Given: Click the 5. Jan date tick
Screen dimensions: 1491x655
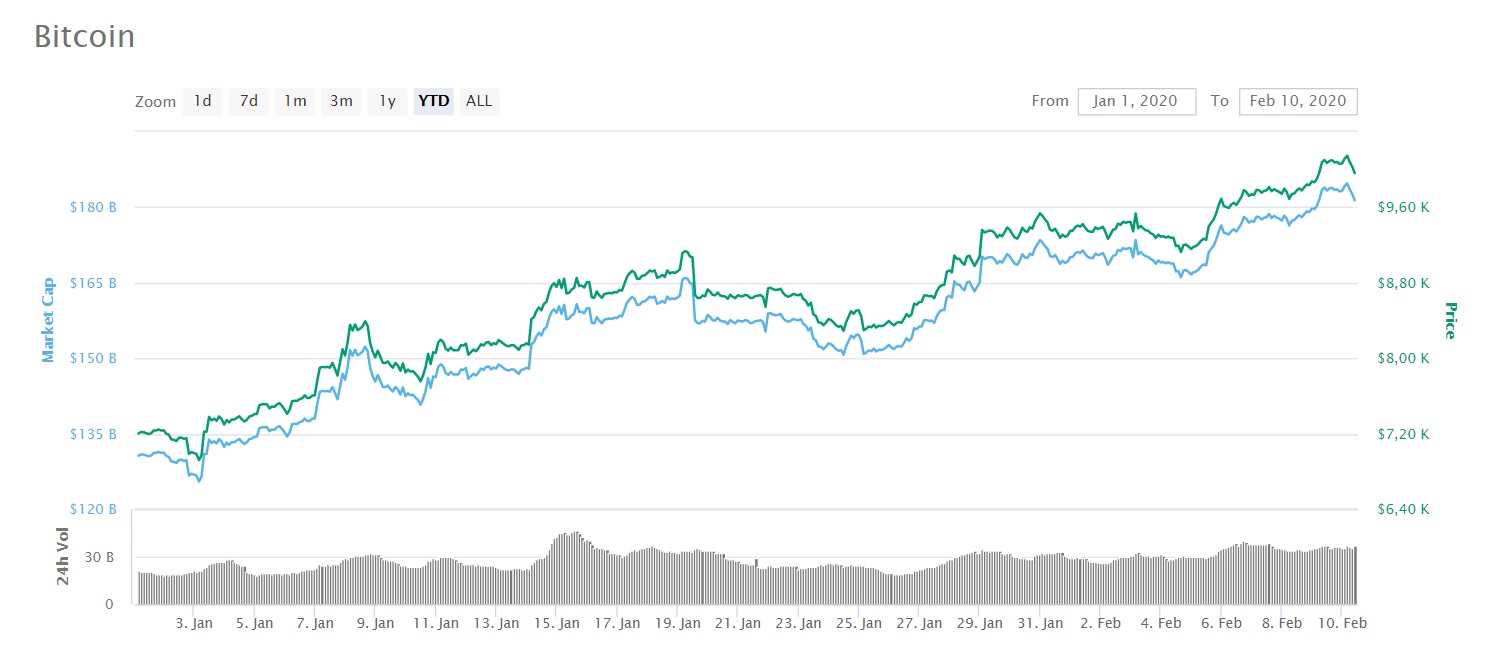Looking at the screenshot, I should click(x=254, y=623).
